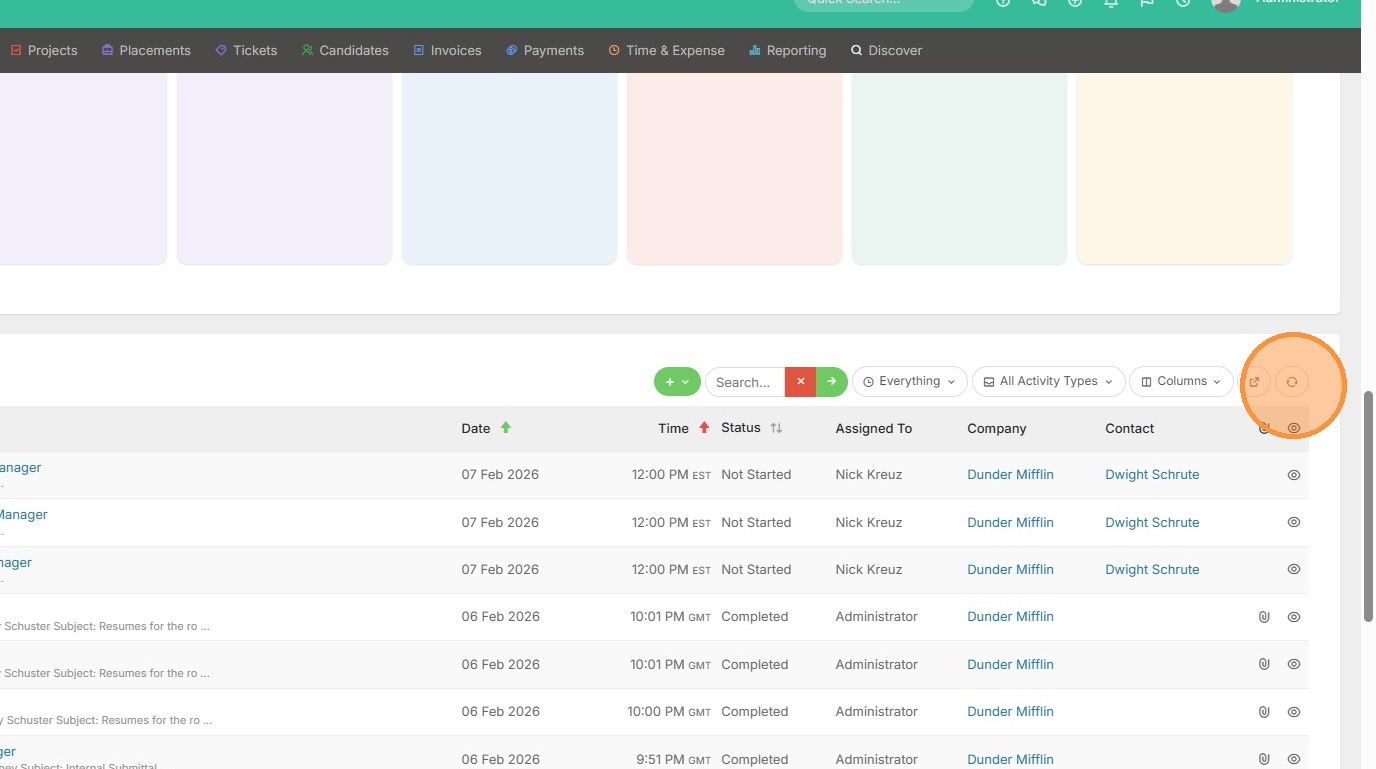Sort by Date using the green arrow
The image size is (1376, 769).
pyautogui.click(x=506, y=428)
